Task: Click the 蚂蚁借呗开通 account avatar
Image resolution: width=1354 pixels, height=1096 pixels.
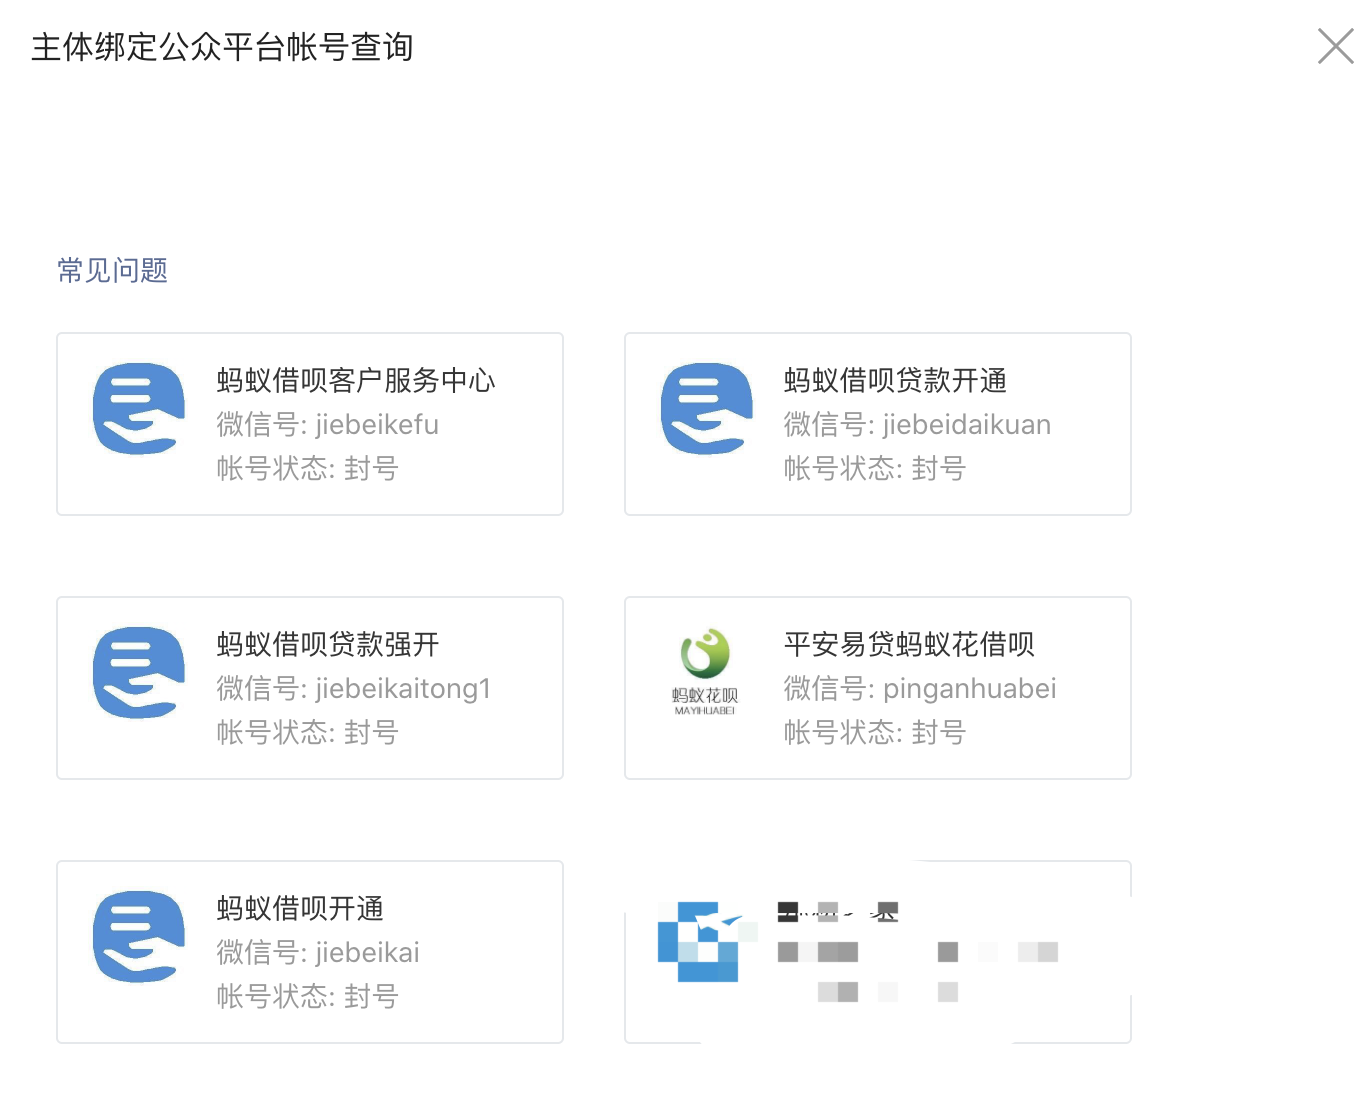Action: [x=139, y=937]
